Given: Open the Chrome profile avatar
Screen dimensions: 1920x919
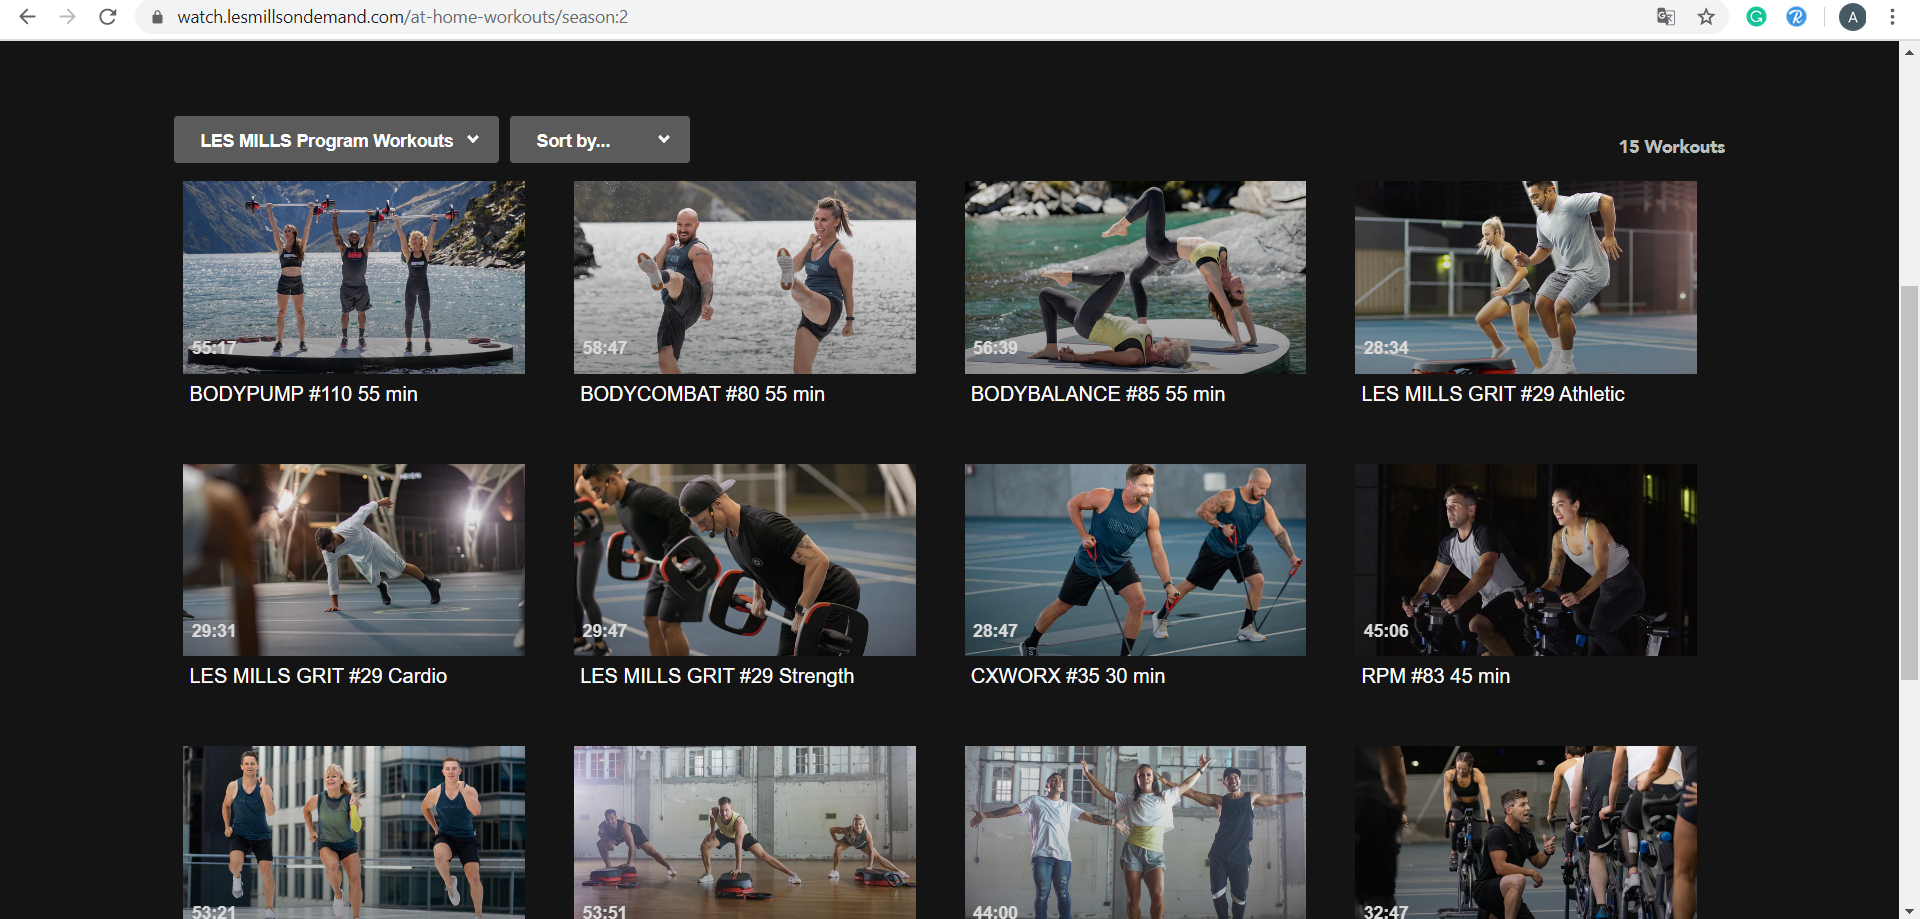Looking at the screenshot, I should click(1852, 17).
